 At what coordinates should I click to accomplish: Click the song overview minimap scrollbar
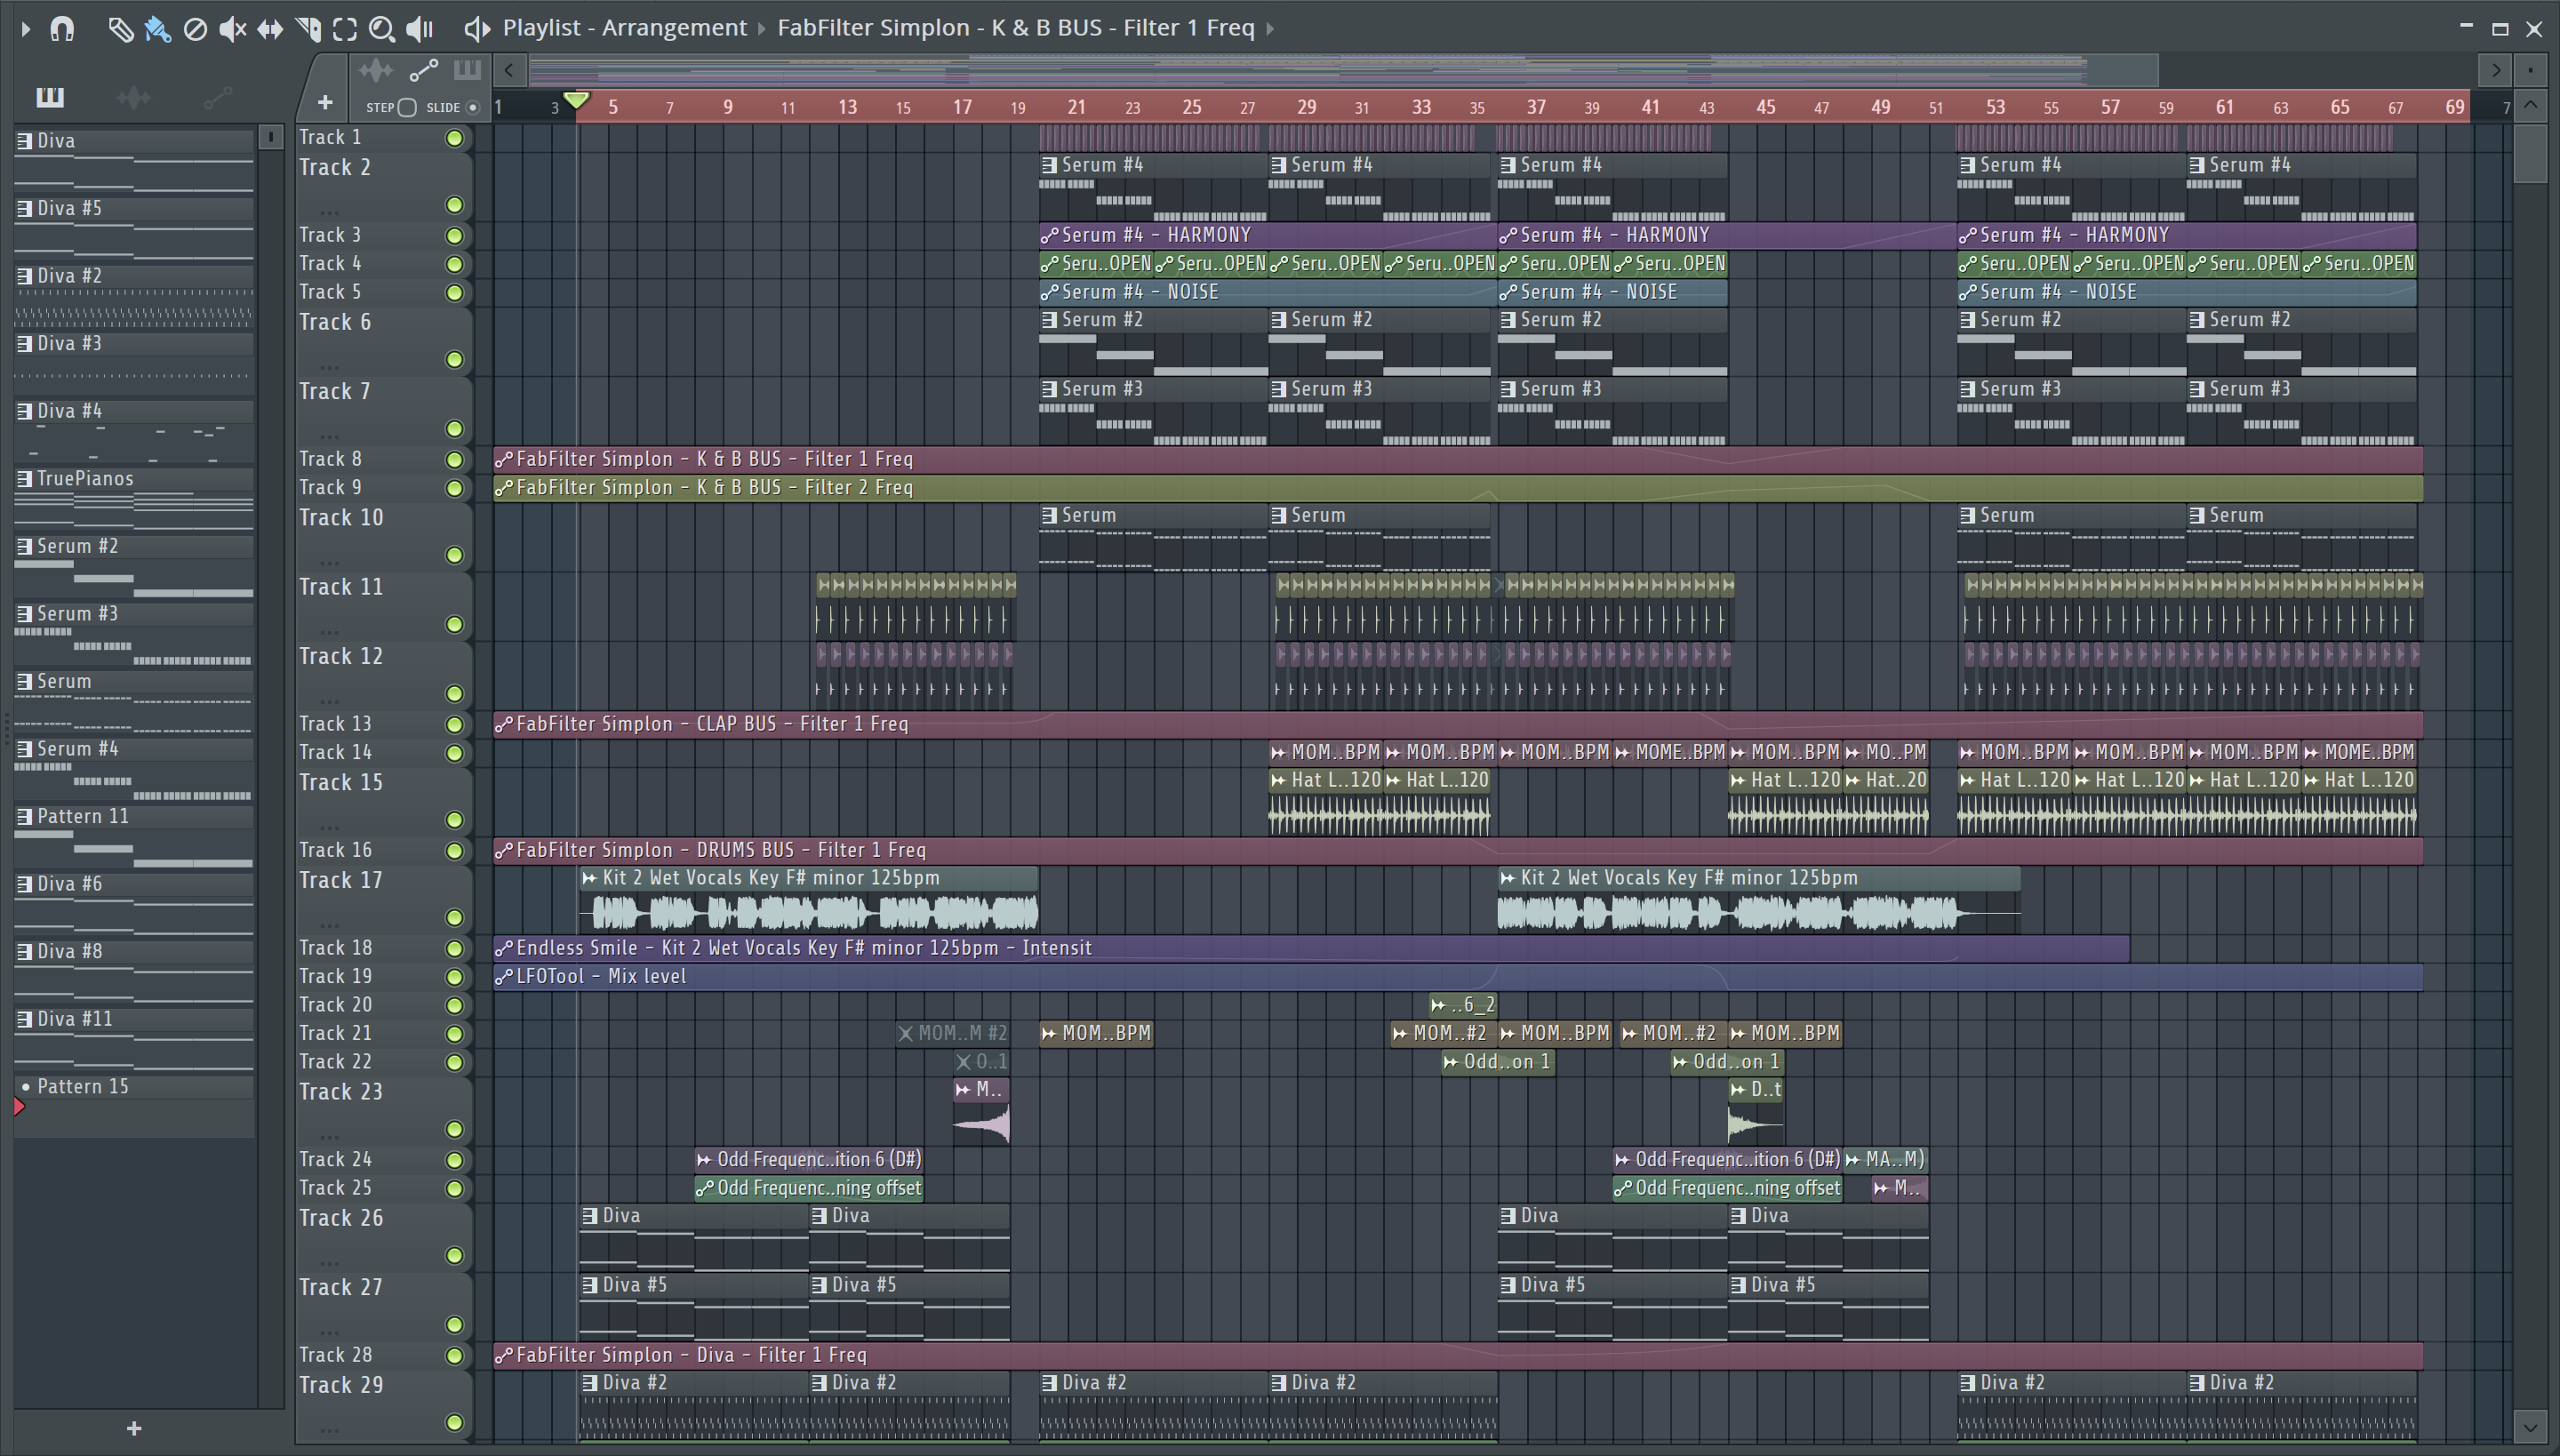1343,70
